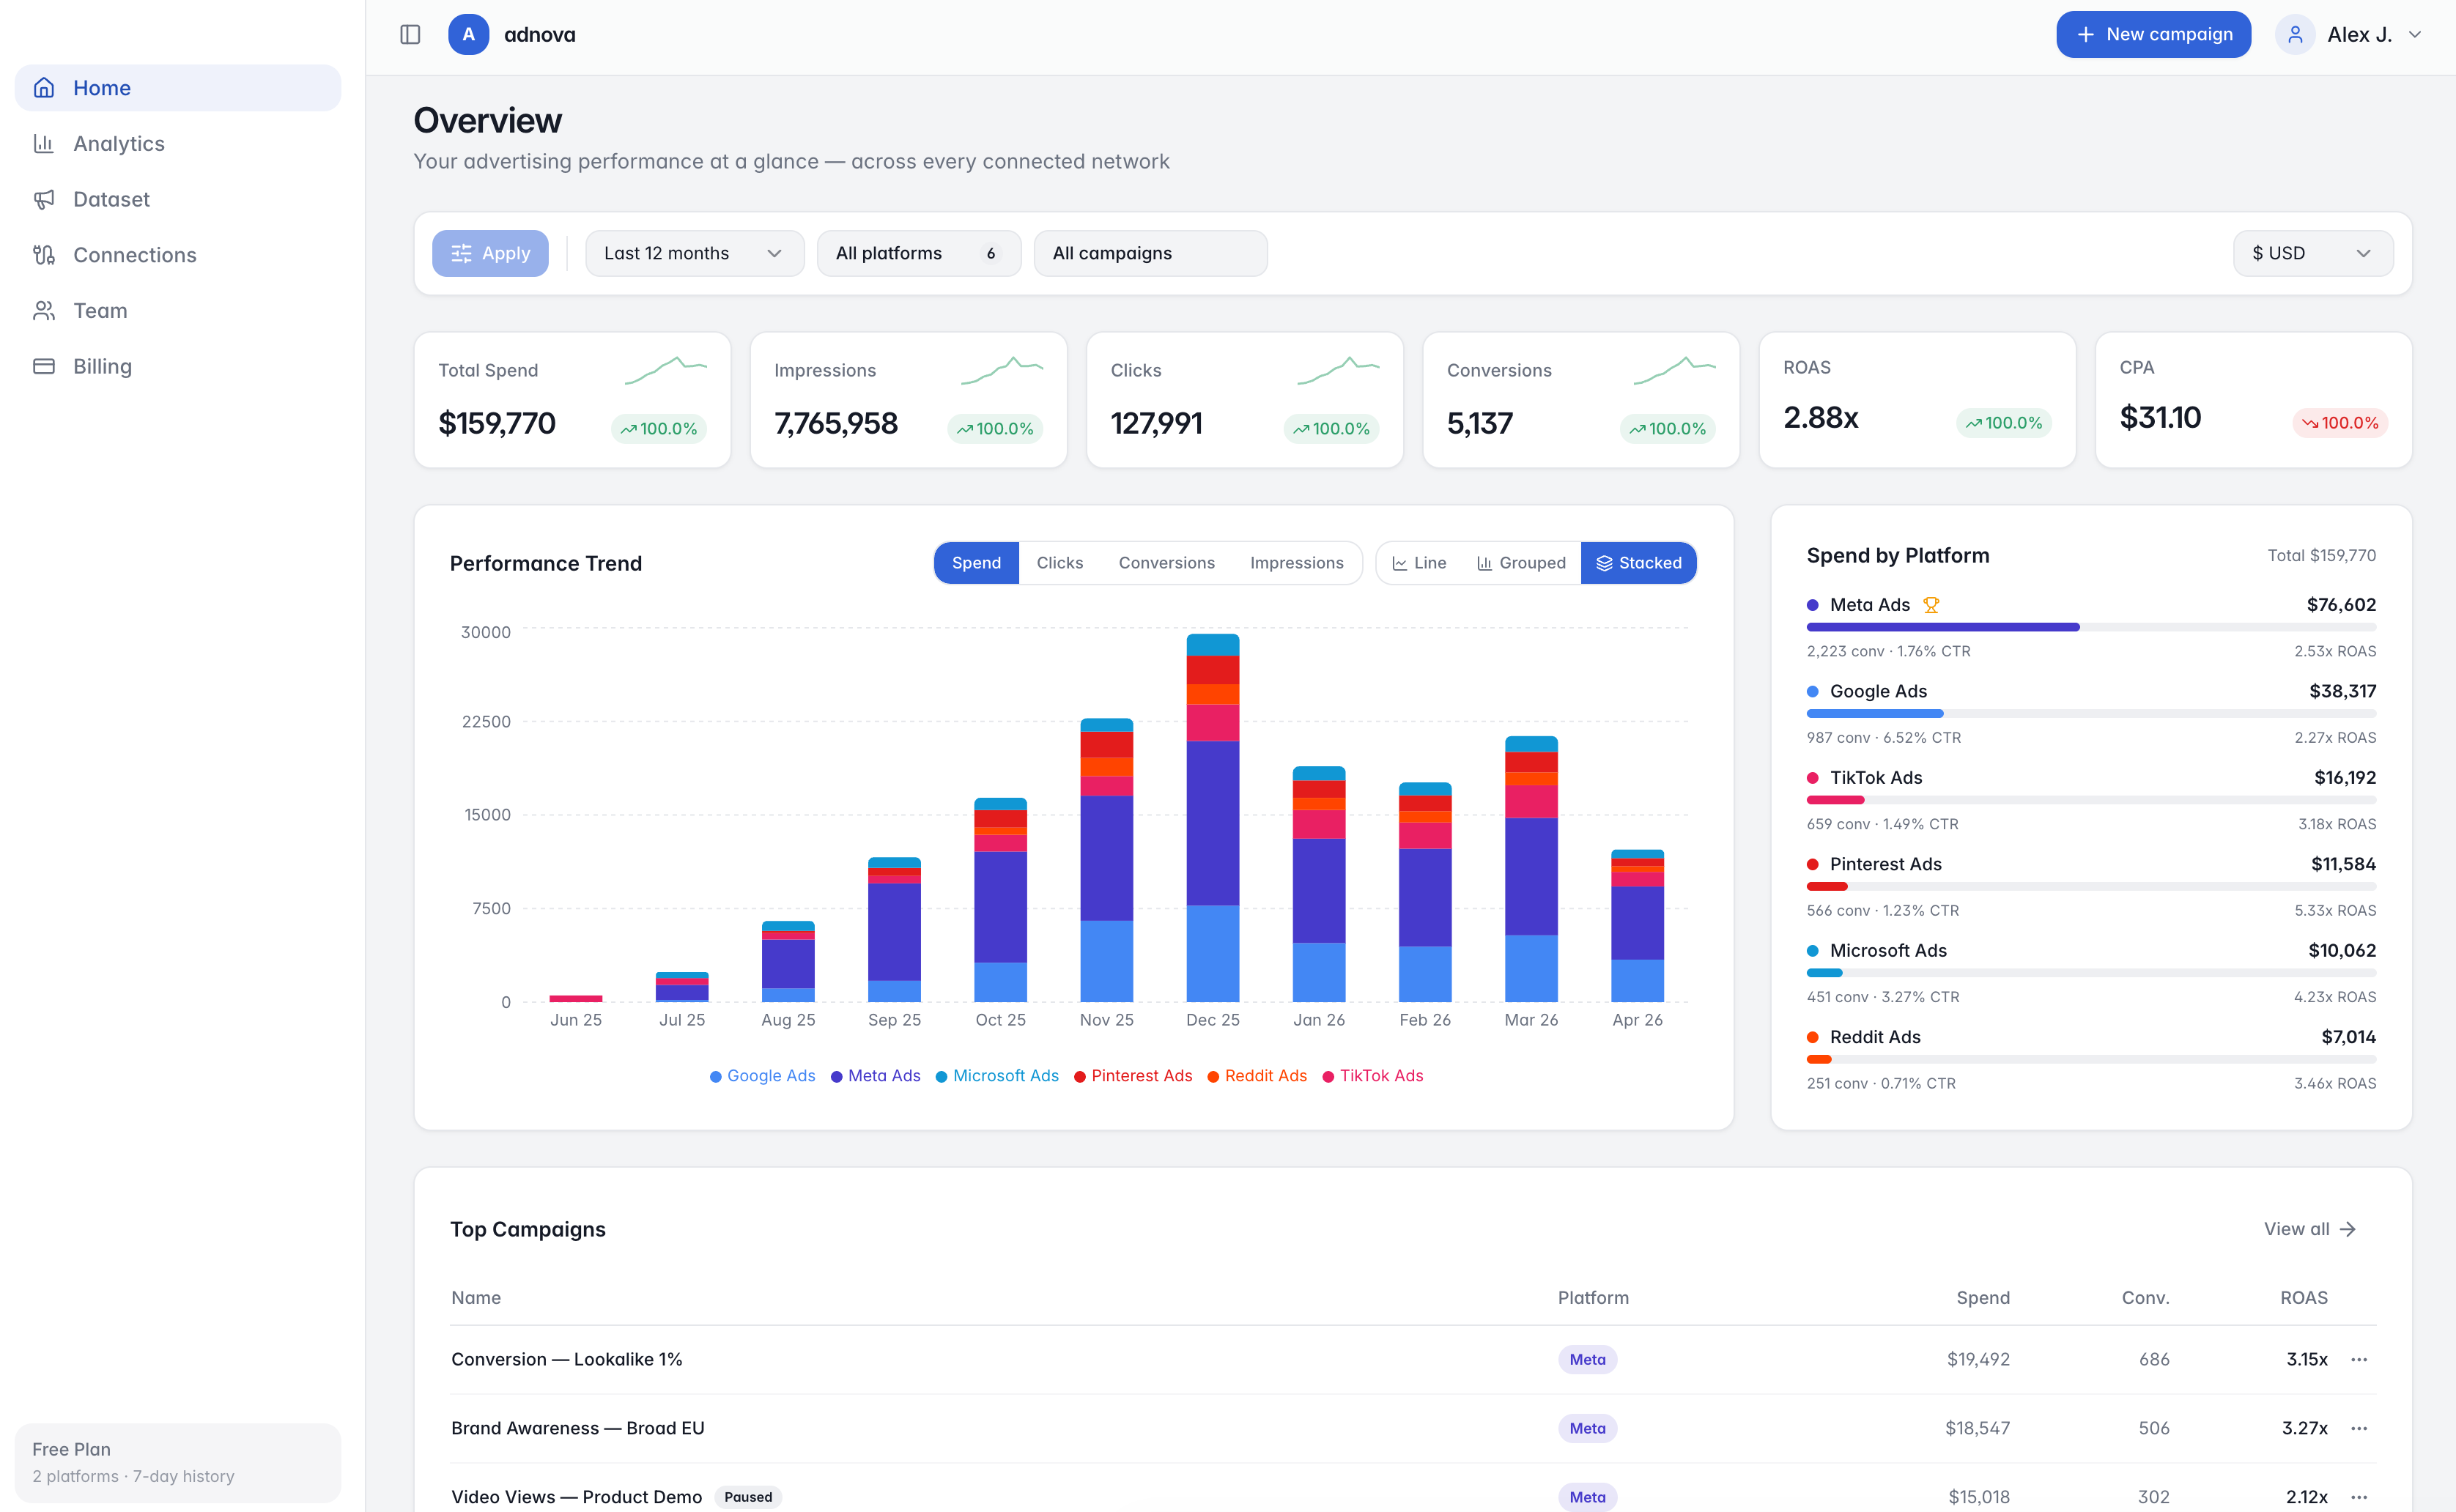The height and width of the screenshot is (1512, 2456).
Task: Switch chart to Stacked view
Action: [x=1638, y=563]
